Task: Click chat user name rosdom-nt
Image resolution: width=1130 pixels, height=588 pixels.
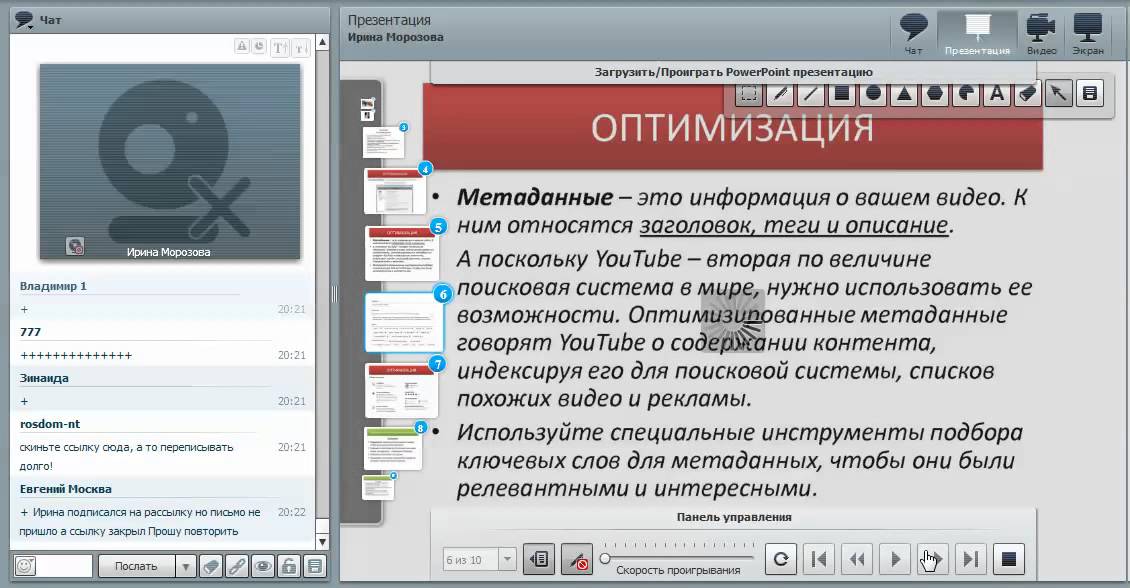Action: coord(50,424)
